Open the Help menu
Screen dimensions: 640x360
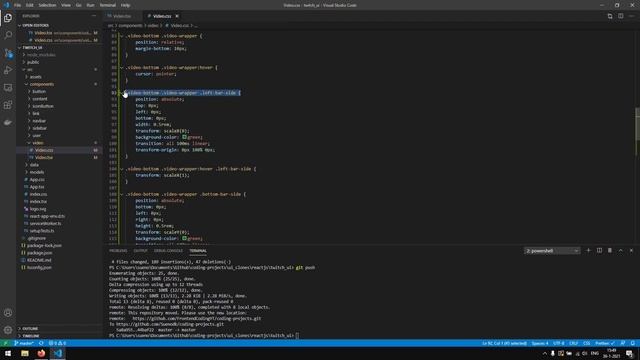point(125,5)
